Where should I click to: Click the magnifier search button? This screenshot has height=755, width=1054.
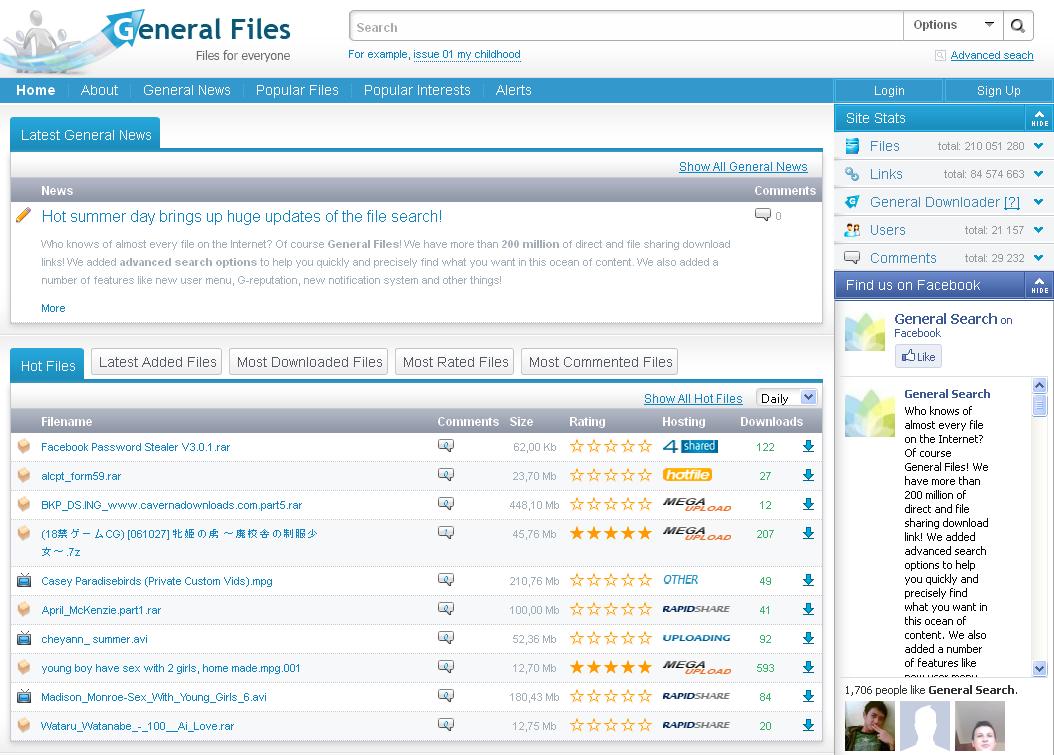(x=1018, y=26)
